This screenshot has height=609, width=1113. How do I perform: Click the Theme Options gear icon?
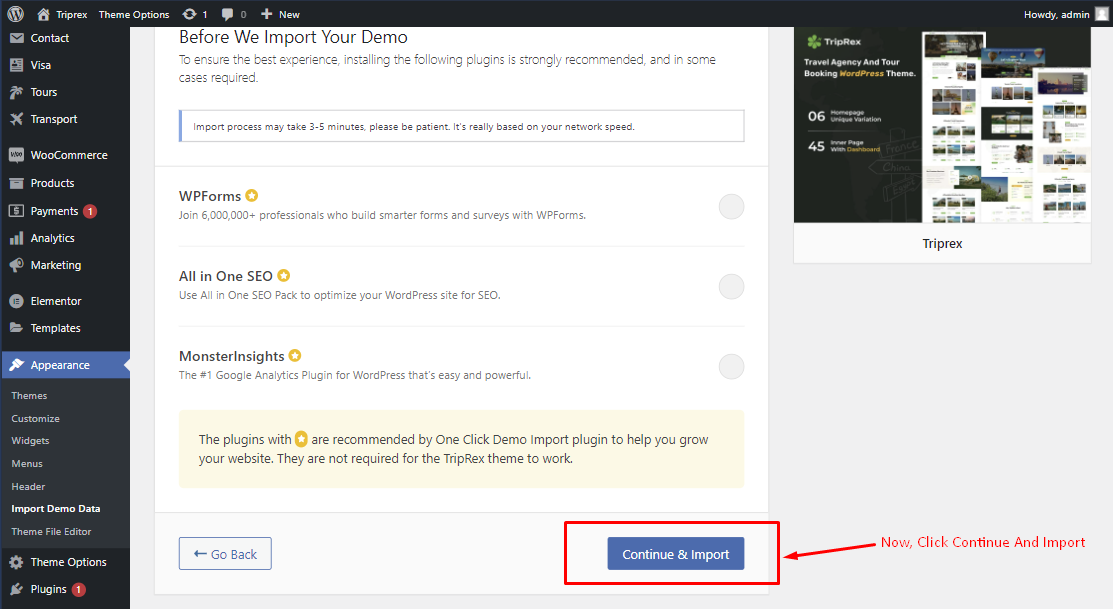coord(17,562)
